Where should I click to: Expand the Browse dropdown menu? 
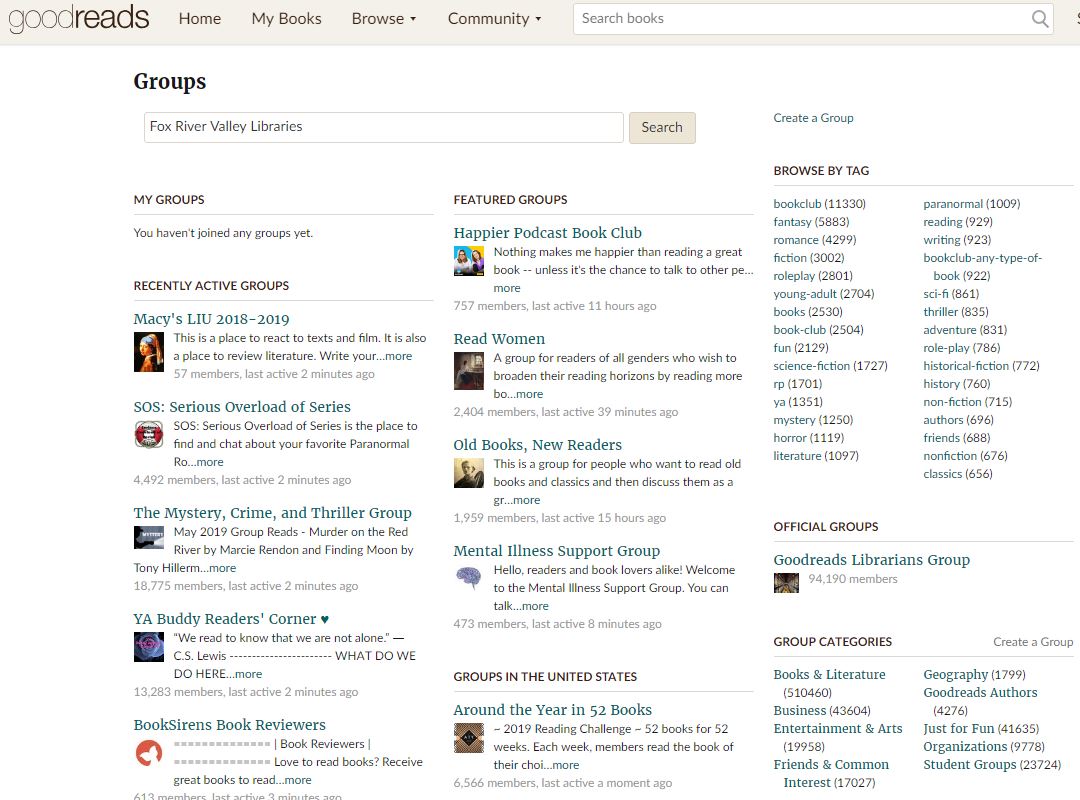tap(384, 19)
